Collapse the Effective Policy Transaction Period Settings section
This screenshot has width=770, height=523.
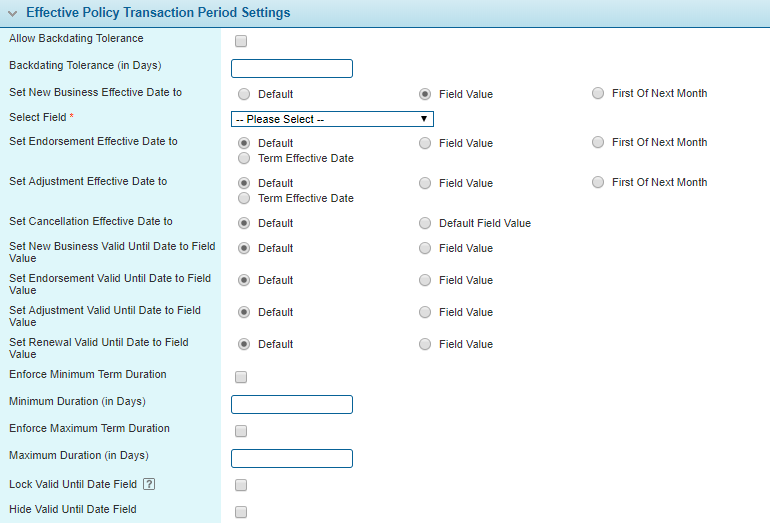click(x=12, y=13)
